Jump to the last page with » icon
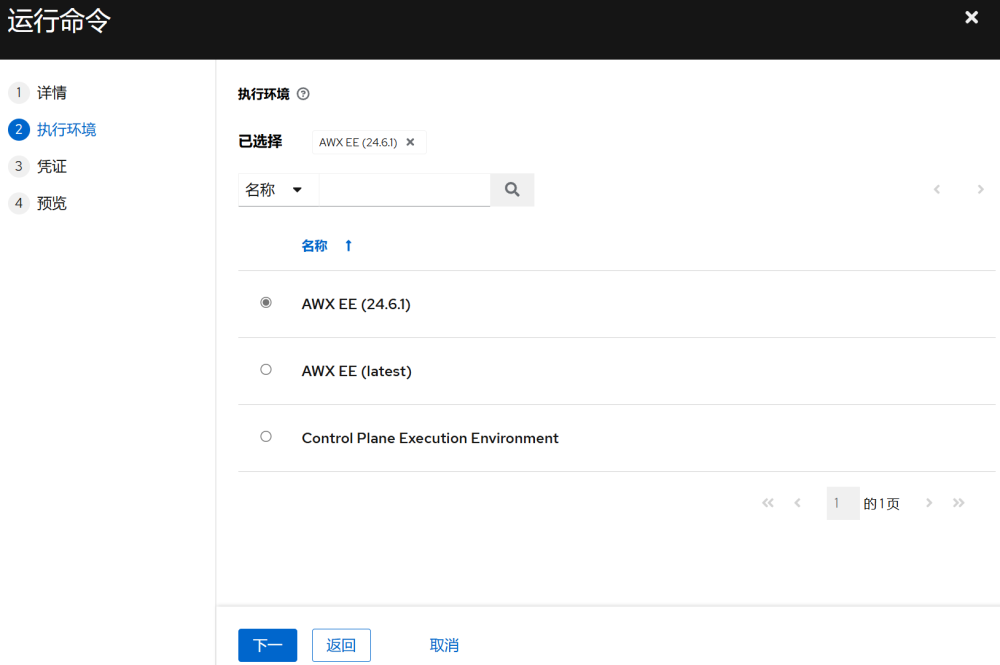The height and width of the screenshot is (665, 1000). 959,503
